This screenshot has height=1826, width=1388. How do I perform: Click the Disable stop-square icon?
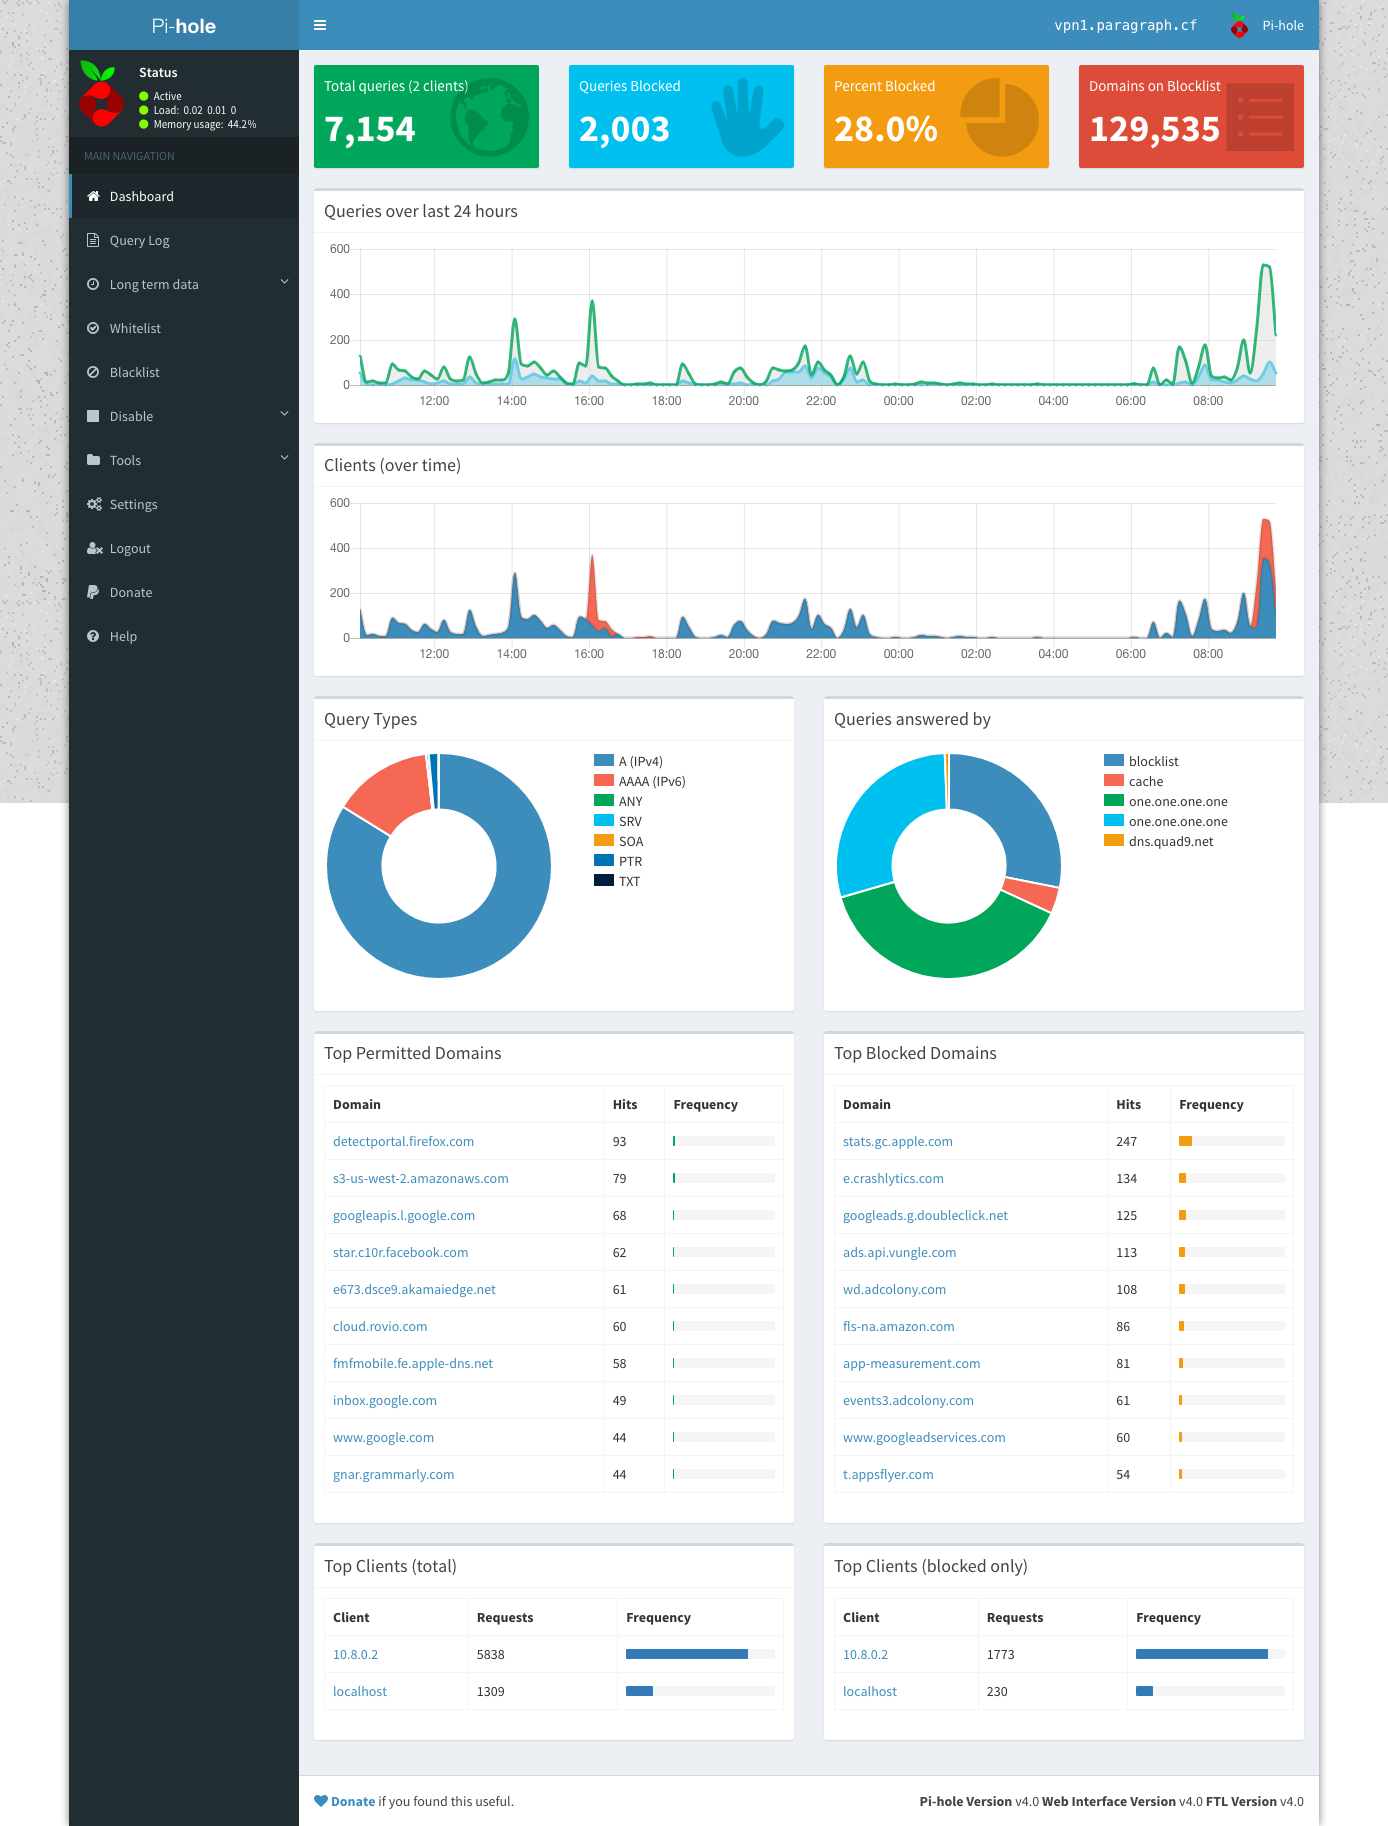93,416
